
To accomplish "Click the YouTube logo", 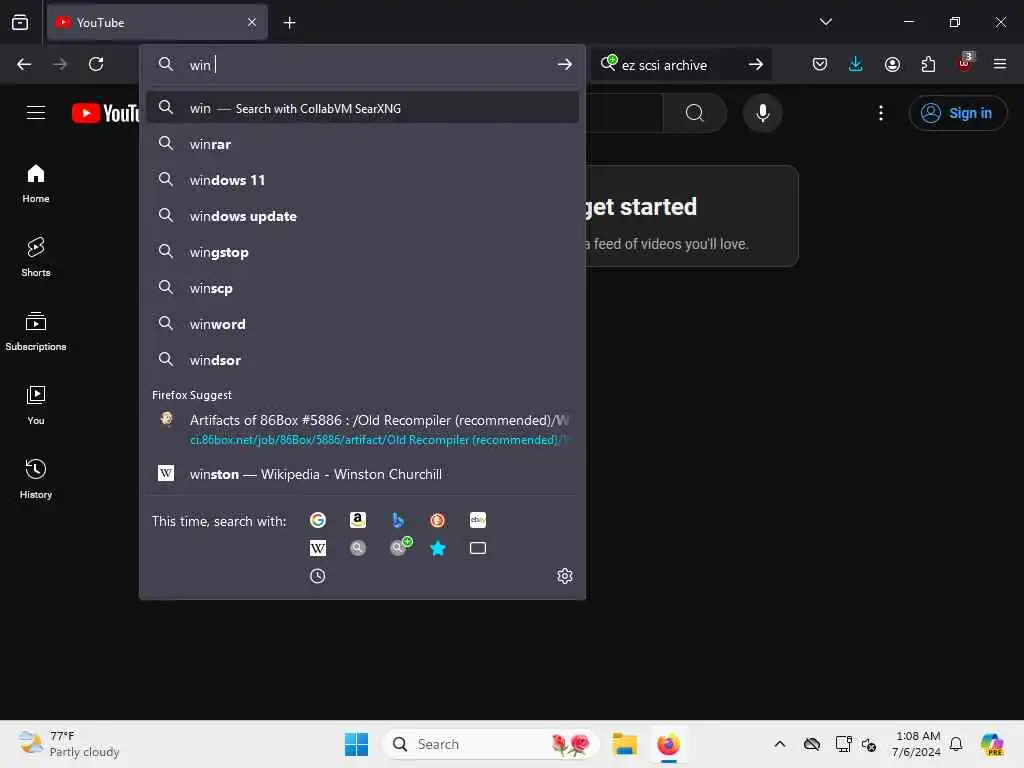I will [x=106, y=113].
